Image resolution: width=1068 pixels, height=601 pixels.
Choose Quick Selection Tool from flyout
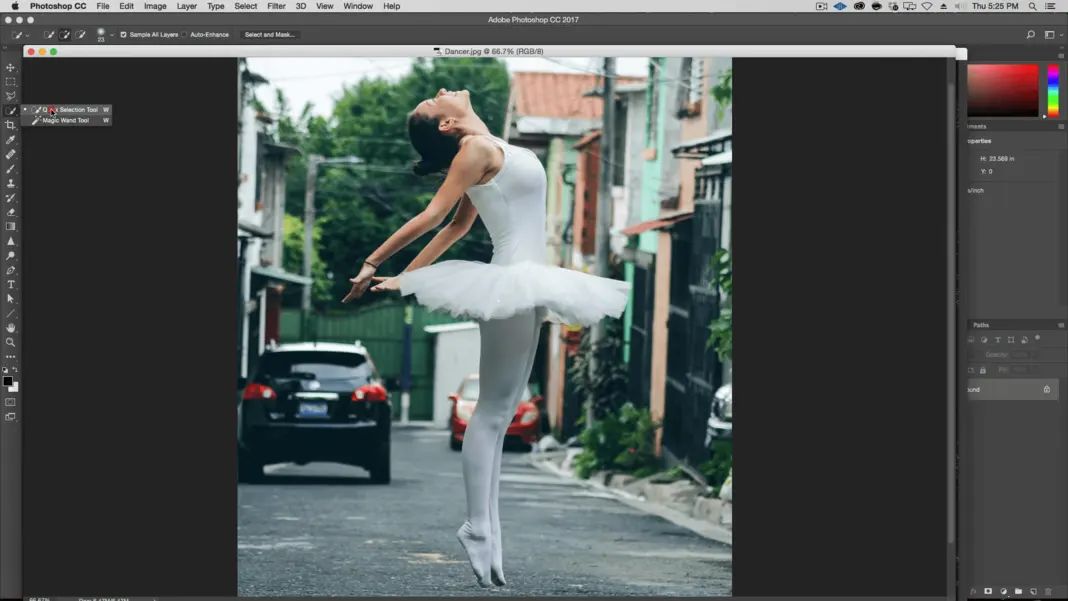coord(66,110)
